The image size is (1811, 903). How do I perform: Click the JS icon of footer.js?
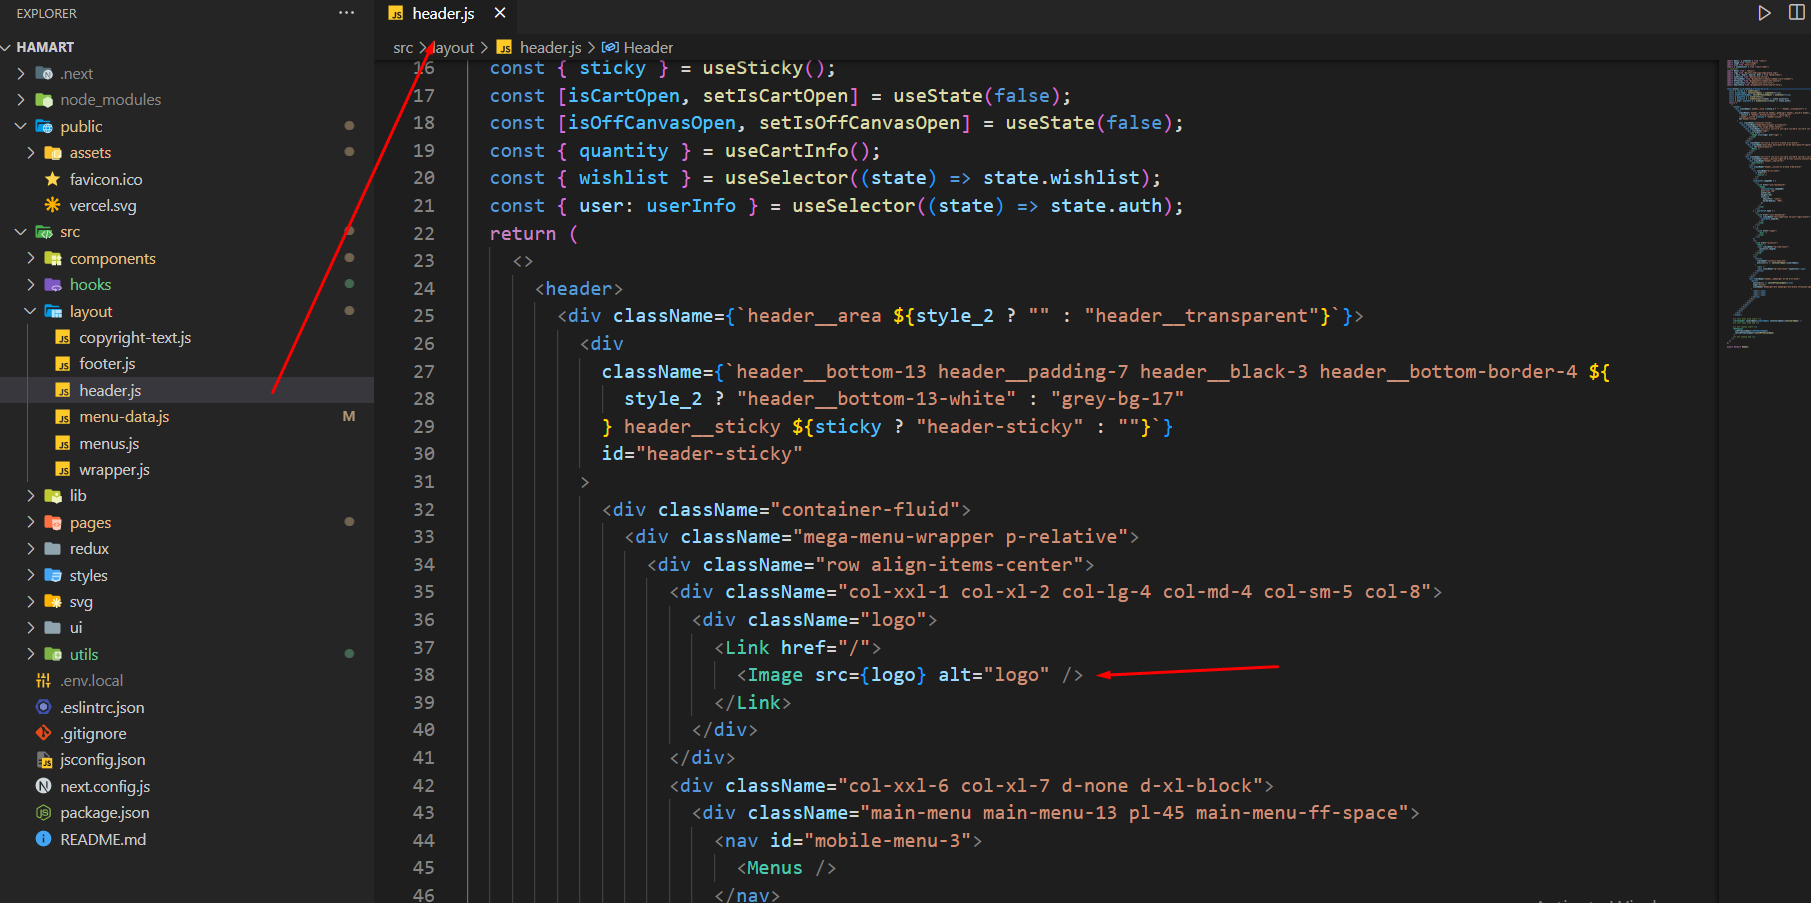(63, 364)
